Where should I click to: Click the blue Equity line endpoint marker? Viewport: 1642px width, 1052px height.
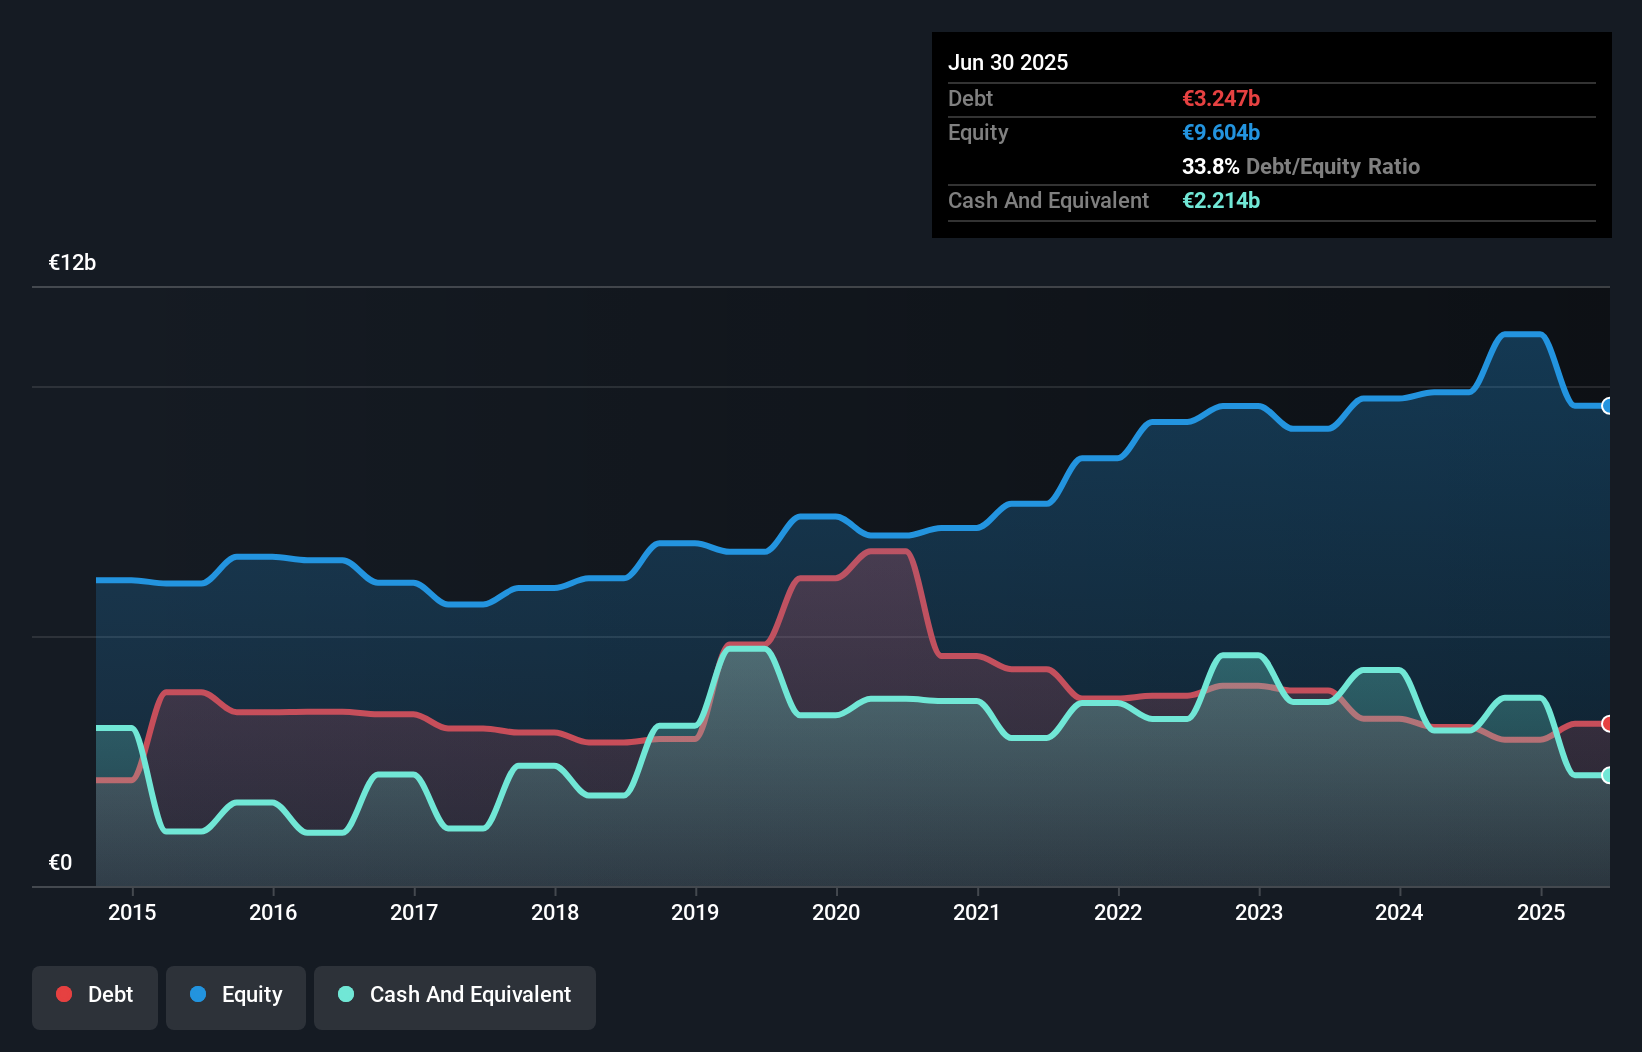(x=1607, y=406)
